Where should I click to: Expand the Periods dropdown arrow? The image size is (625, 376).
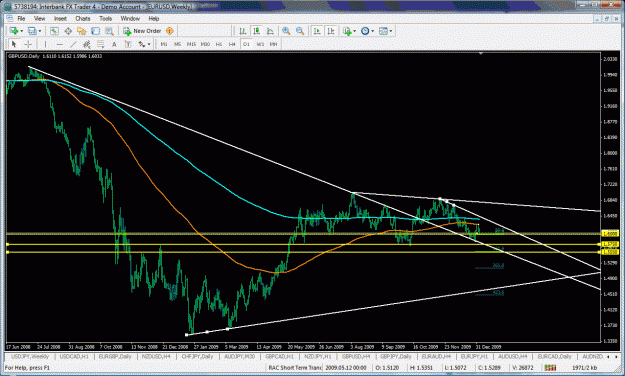[x=372, y=31]
